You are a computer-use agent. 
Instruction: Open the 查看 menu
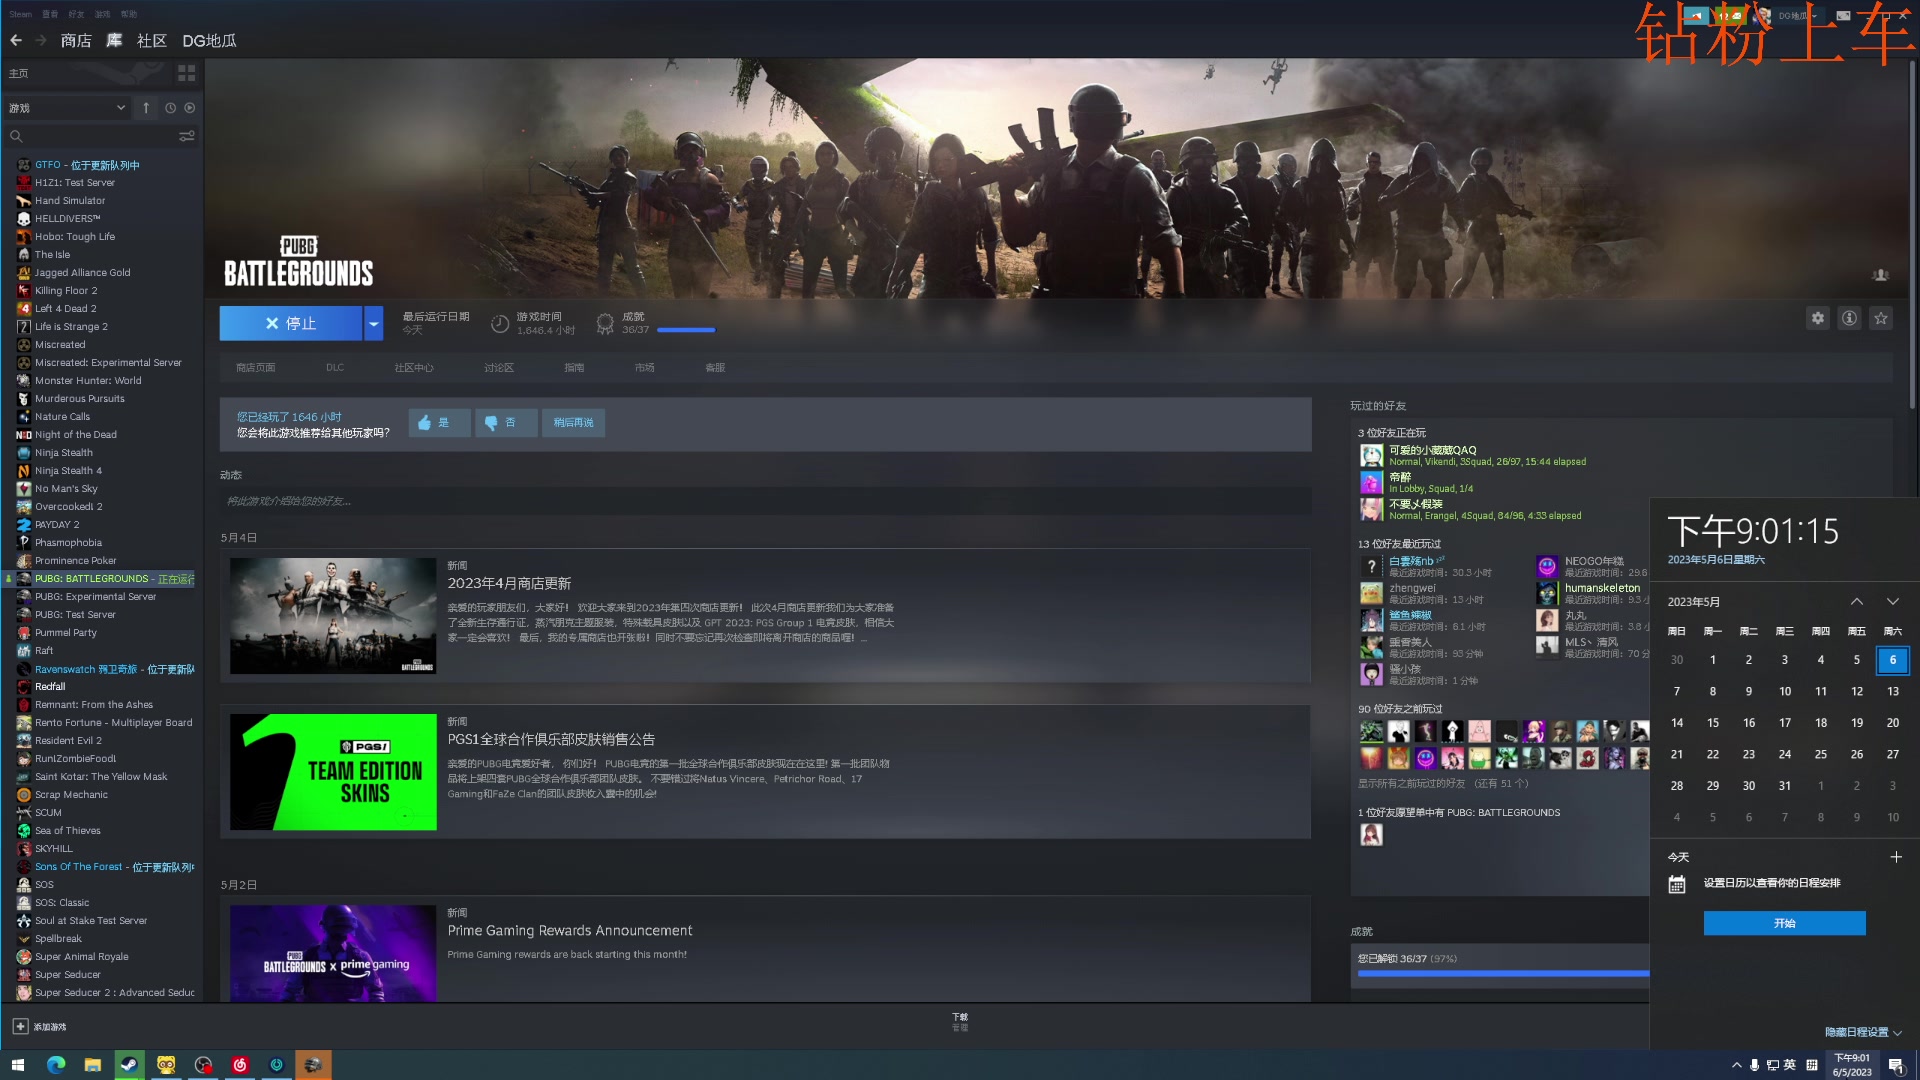(50, 14)
